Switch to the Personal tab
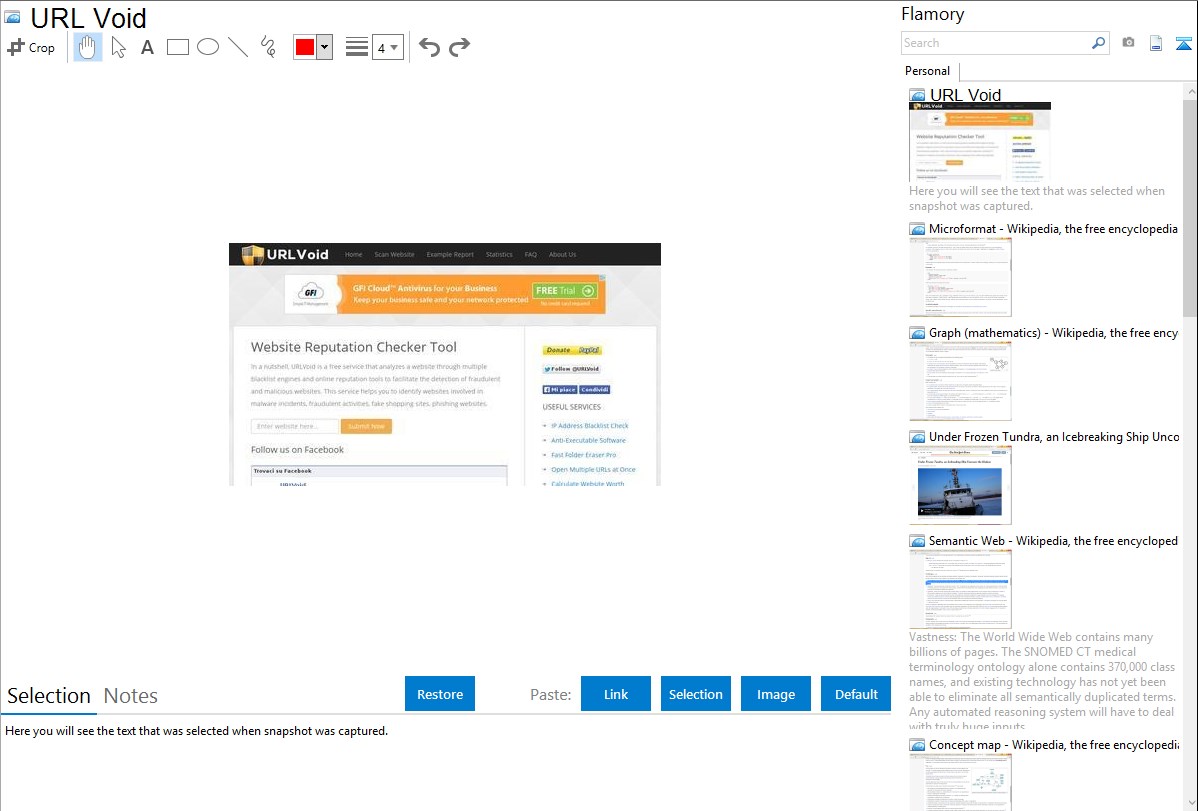 coord(928,71)
